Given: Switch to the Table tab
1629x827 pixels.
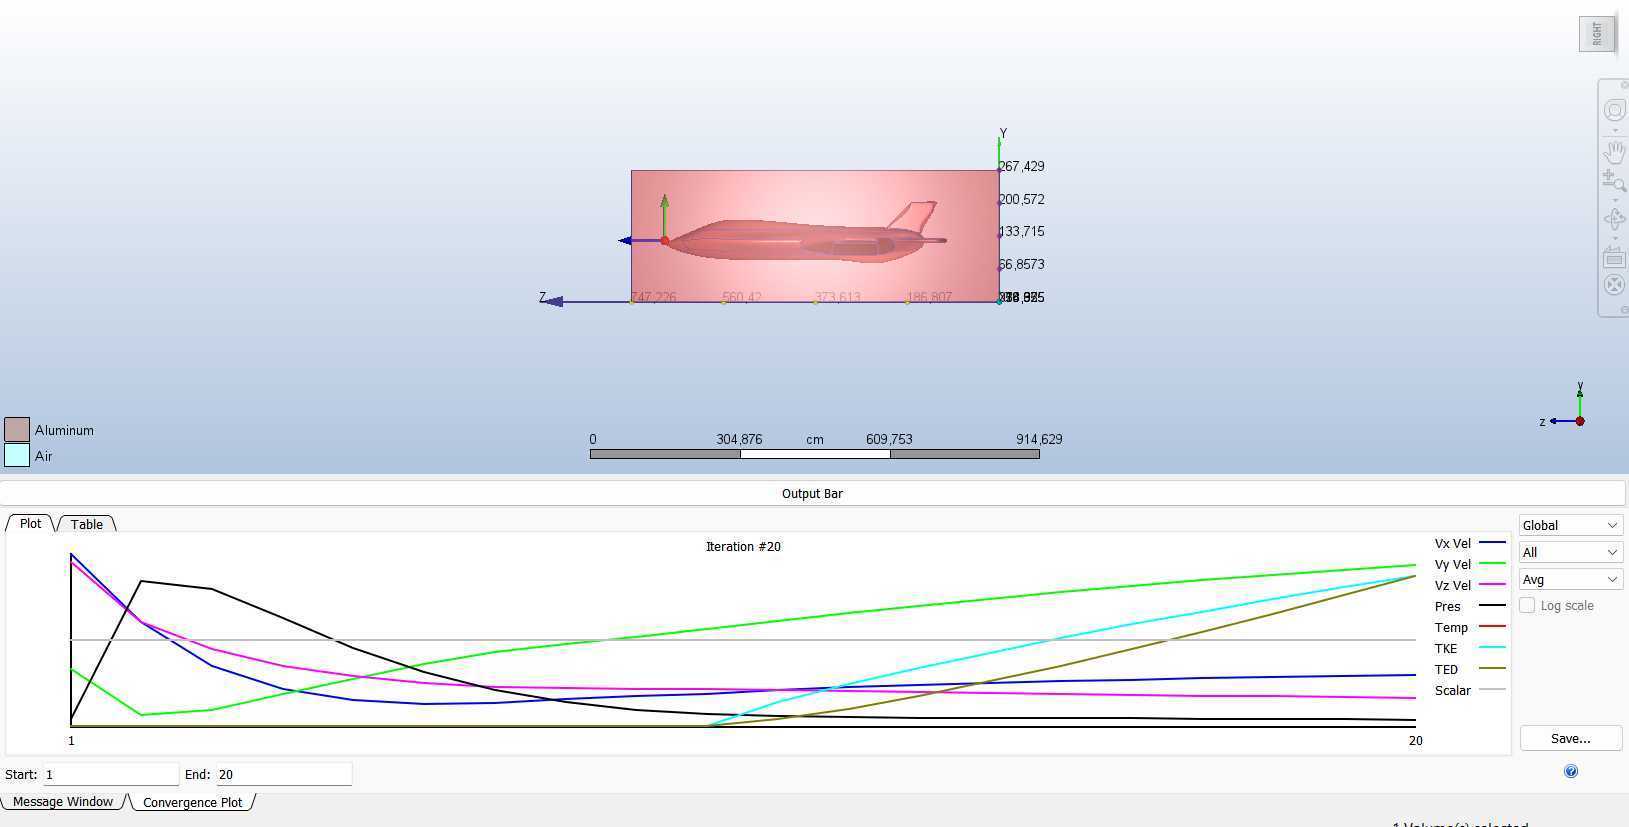Looking at the screenshot, I should pos(87,524).
